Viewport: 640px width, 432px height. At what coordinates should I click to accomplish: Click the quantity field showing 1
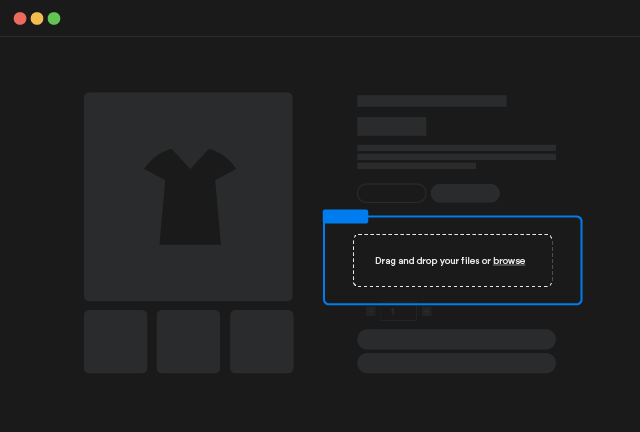pos(397,311)
